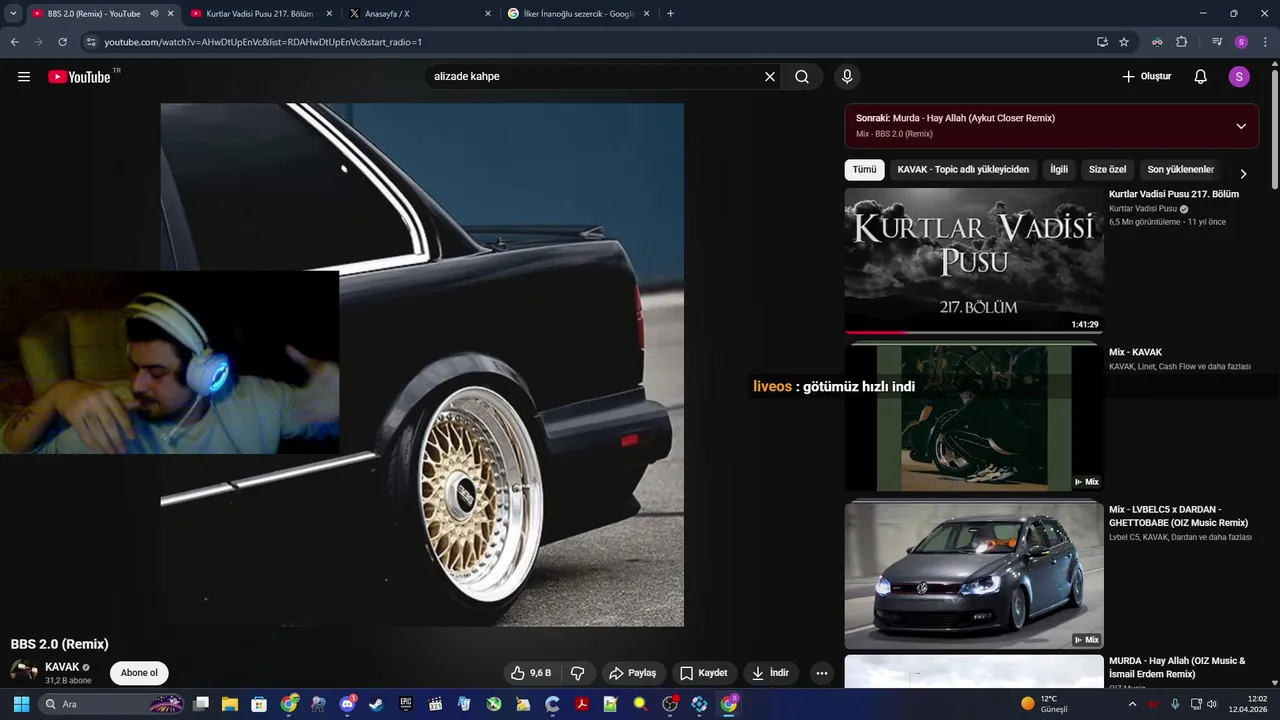Save video with Kaydet button

[x=704, y=673]
